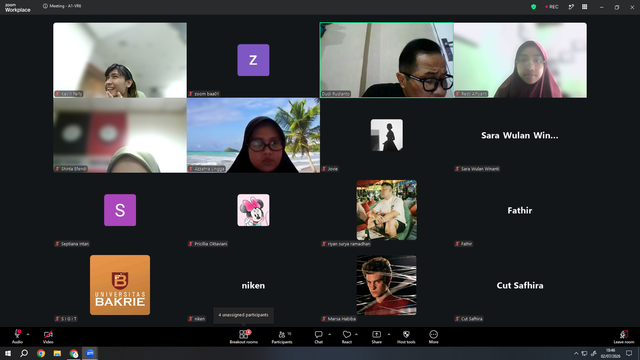Select the Shinta Efendi video tile
This screenshot has height=360, width=640.
pyautogui.click(x=120, y=135)
